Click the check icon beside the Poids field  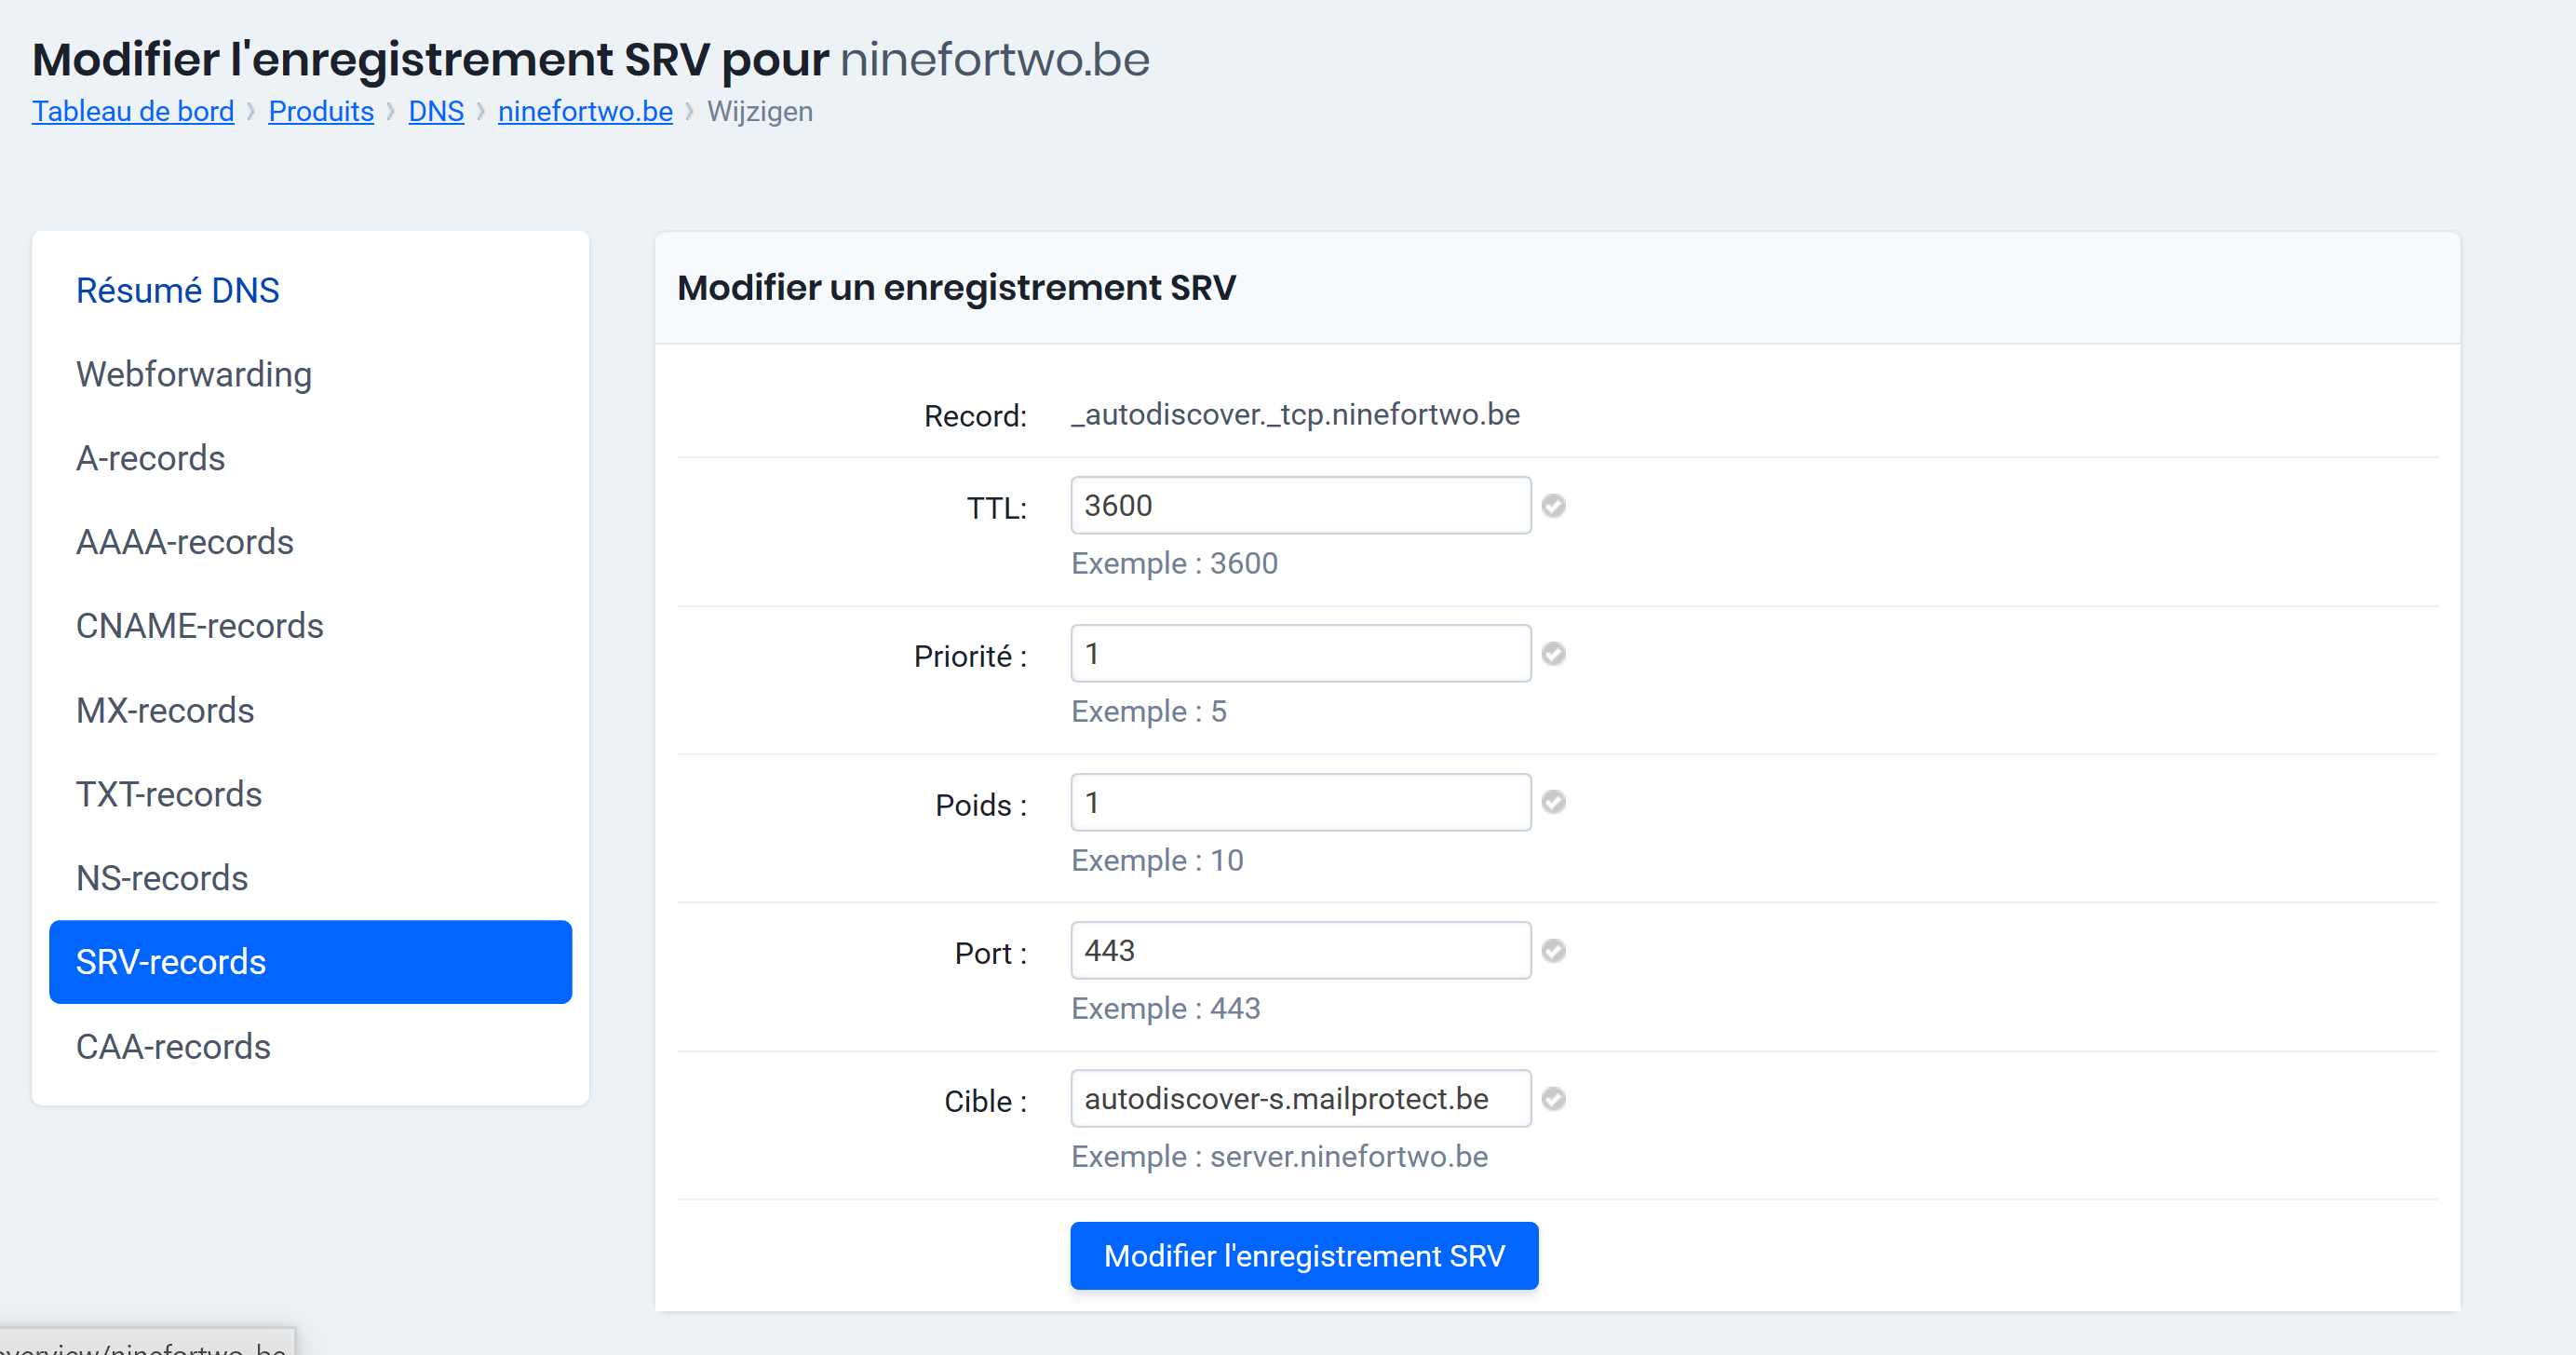pyautogui.click(x=1553, y=802)
